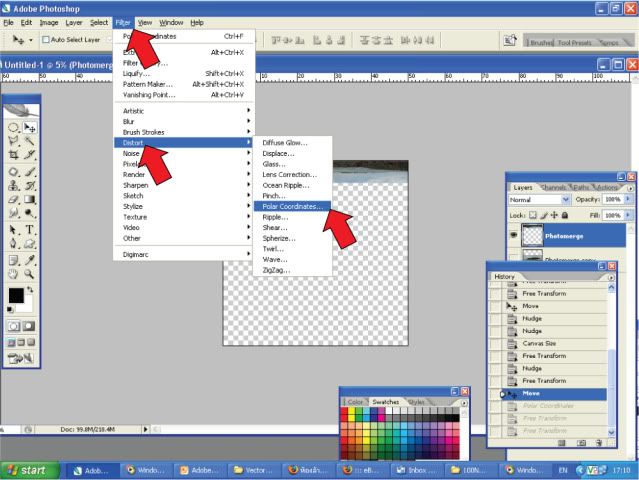Open the Layers panel options menu
Screen dimensions: 639x480
(x=630, y=189)
